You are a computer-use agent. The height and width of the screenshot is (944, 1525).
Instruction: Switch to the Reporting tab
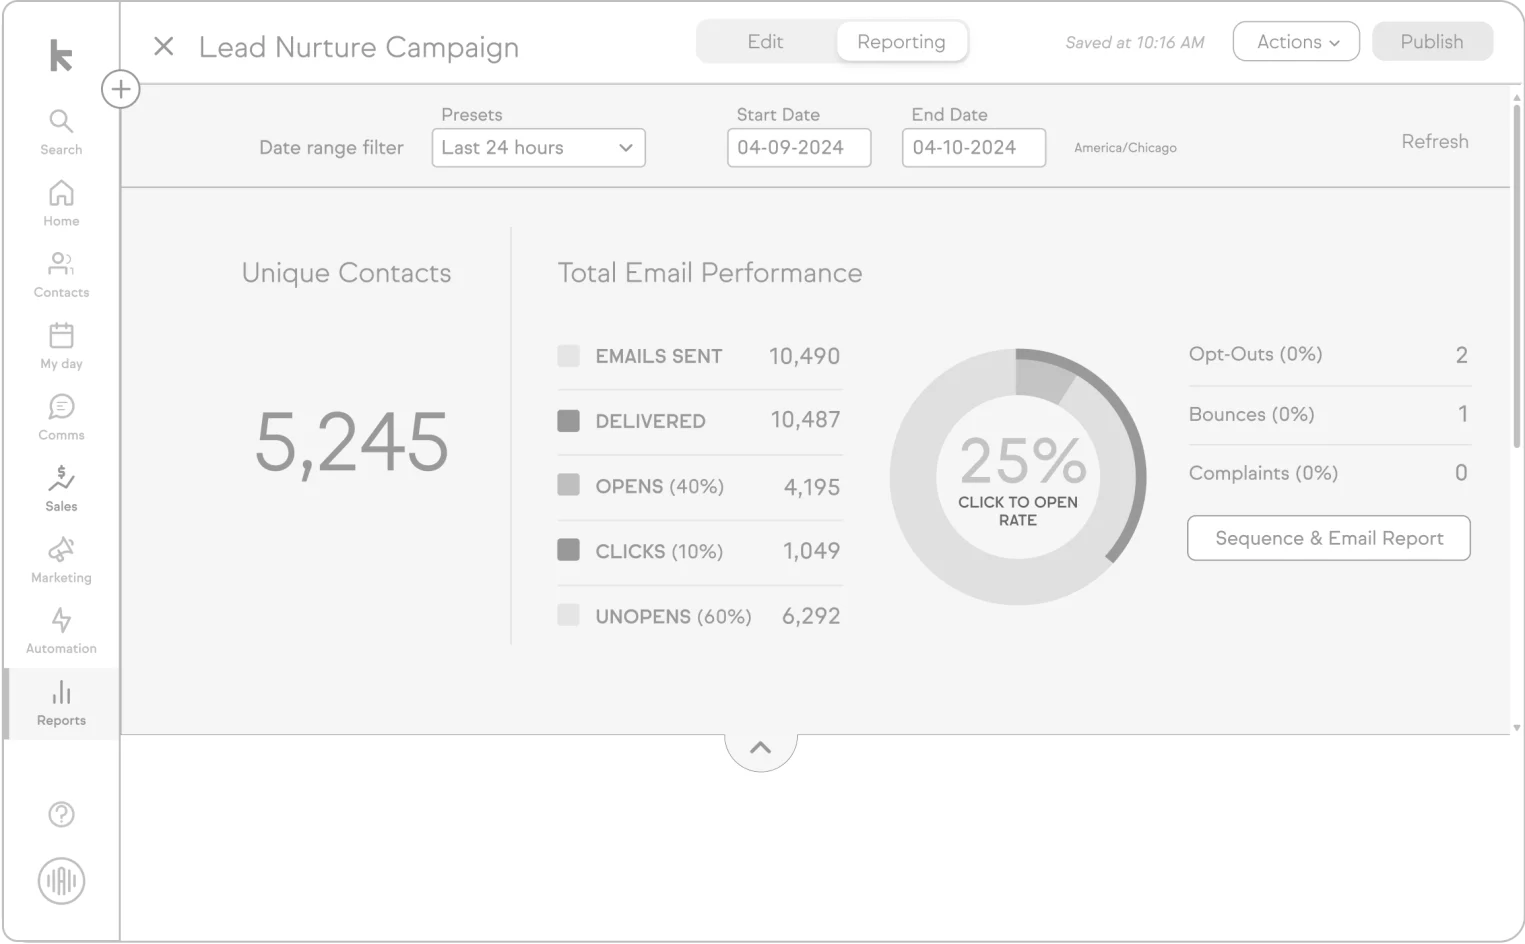point(901,42)
